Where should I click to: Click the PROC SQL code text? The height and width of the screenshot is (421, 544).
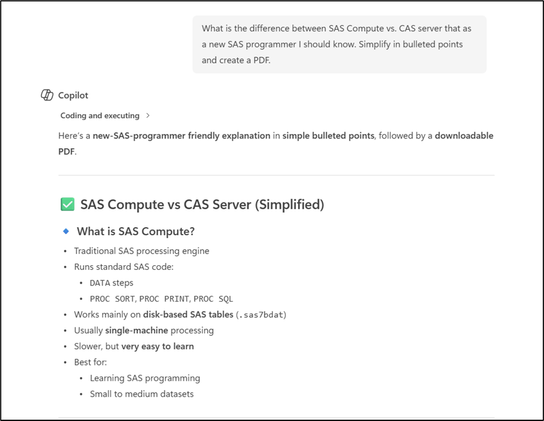click(x=213, y=299)
